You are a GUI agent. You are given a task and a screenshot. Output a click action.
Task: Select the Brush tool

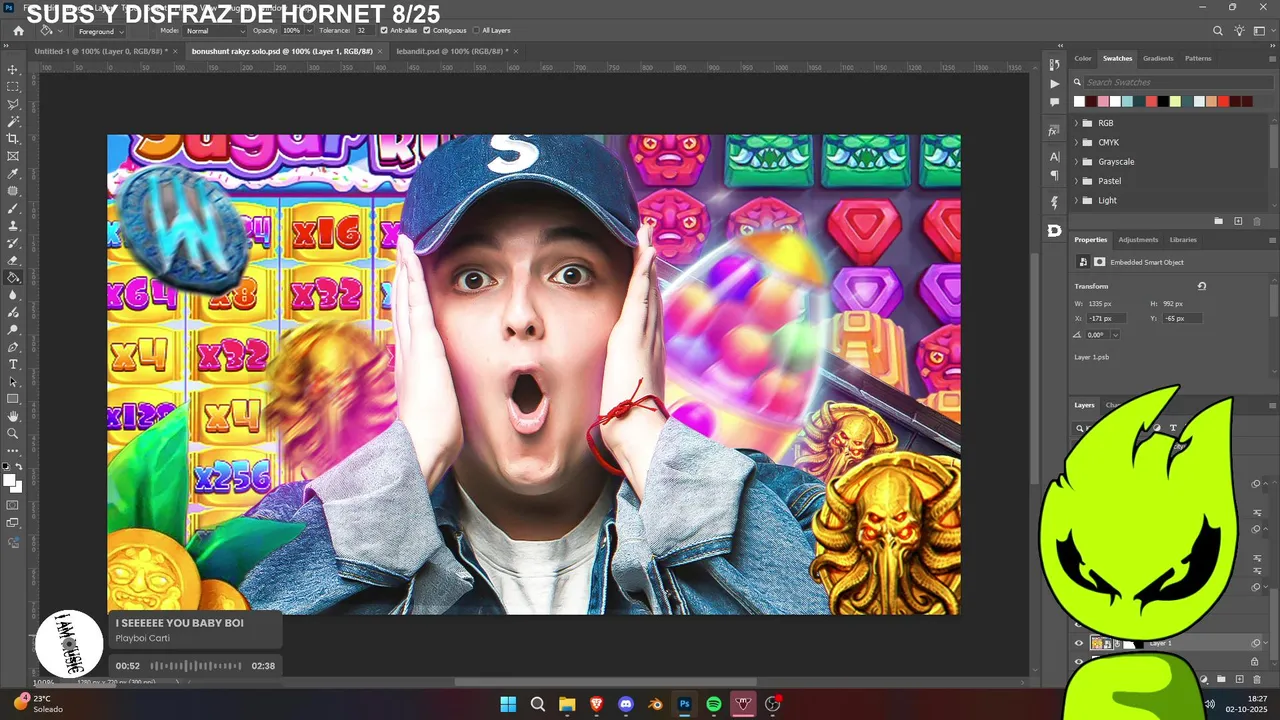13,208
